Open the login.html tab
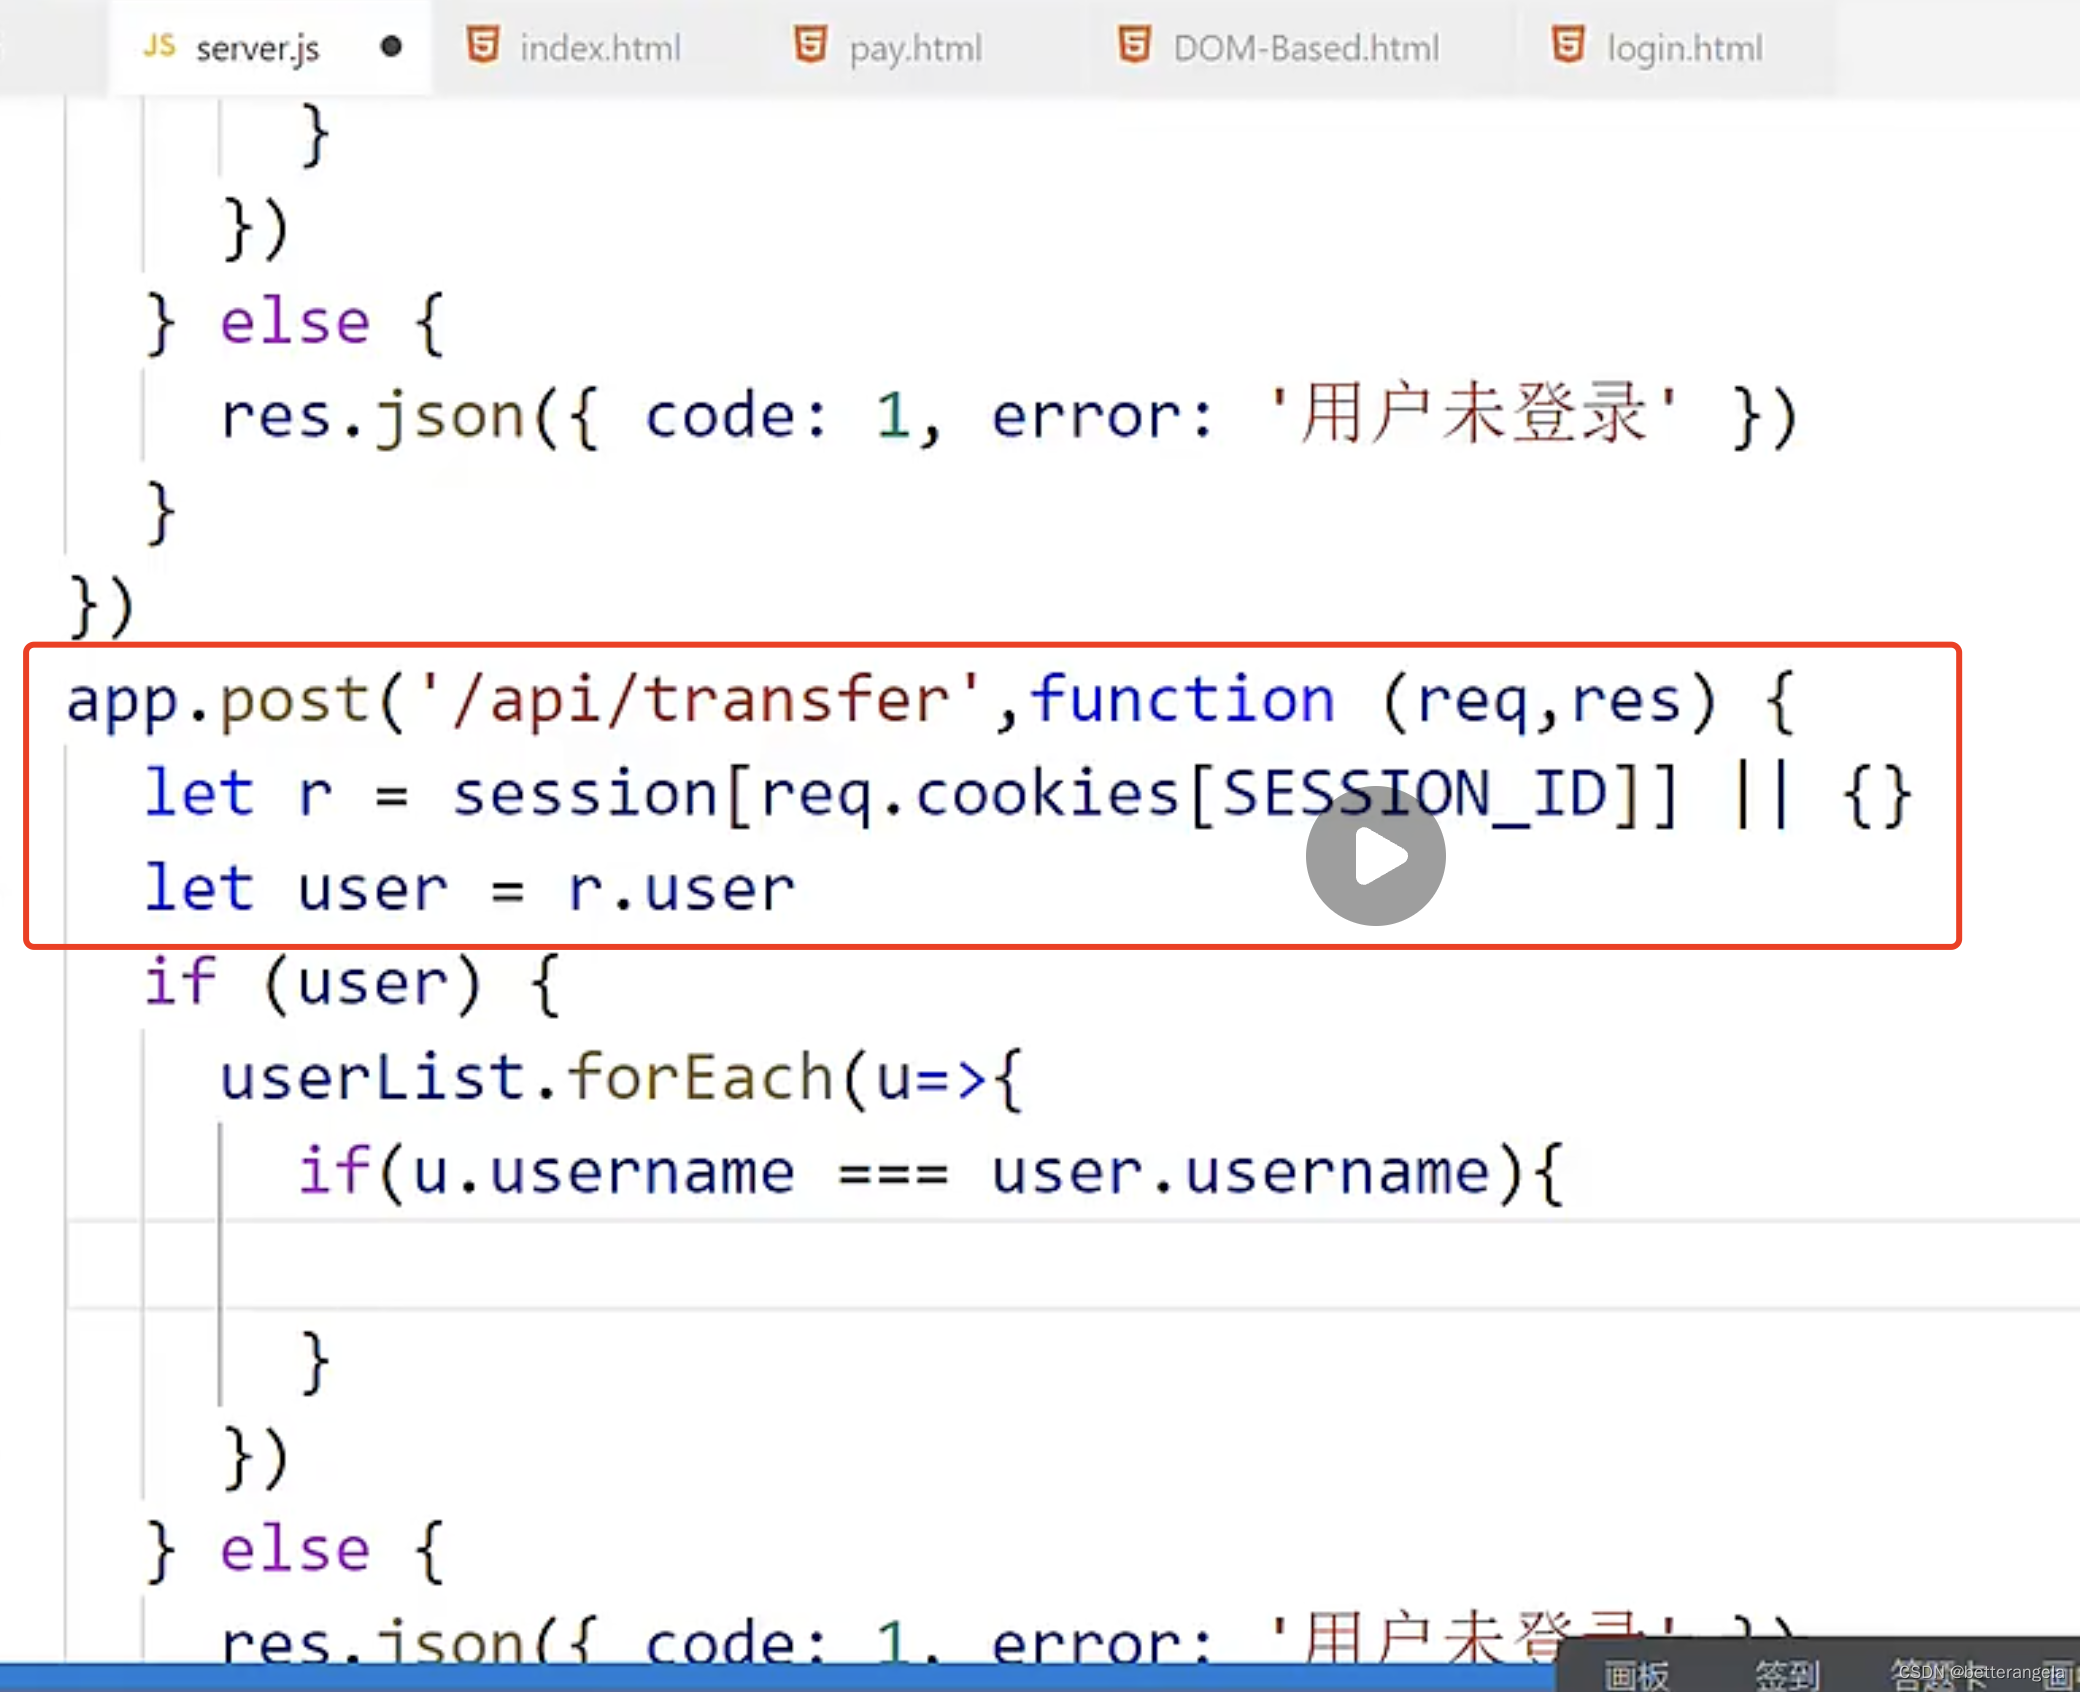Screen dimensions: 2080x1692 pyautogui.click(x=1684, y=48)
